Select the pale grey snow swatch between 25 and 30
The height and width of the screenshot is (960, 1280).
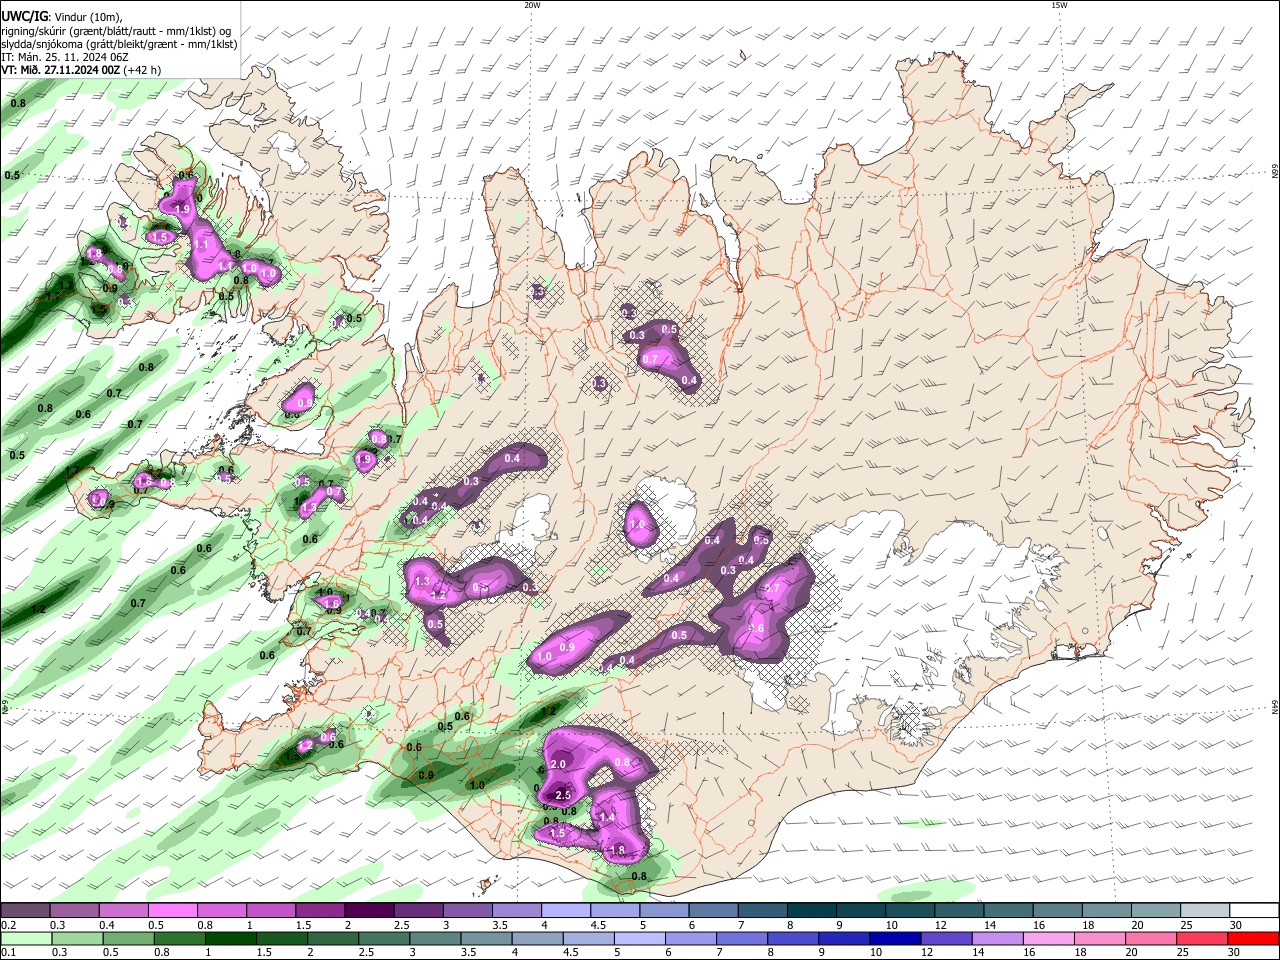point(1206,910)
